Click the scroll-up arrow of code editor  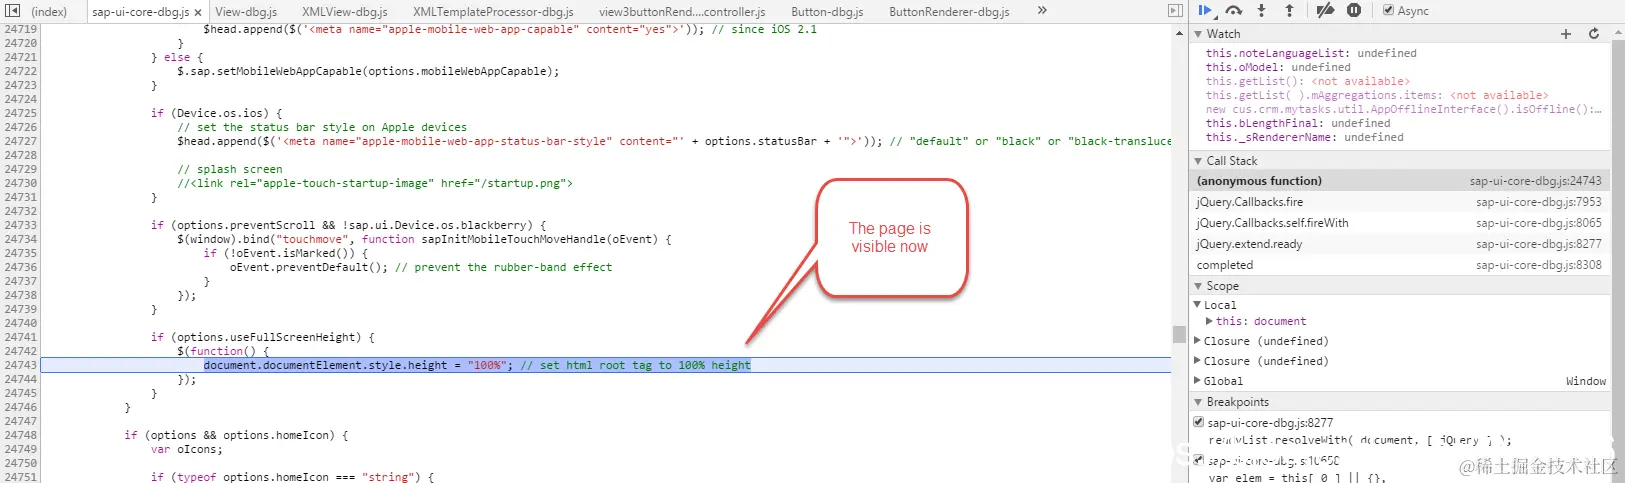1179,32
